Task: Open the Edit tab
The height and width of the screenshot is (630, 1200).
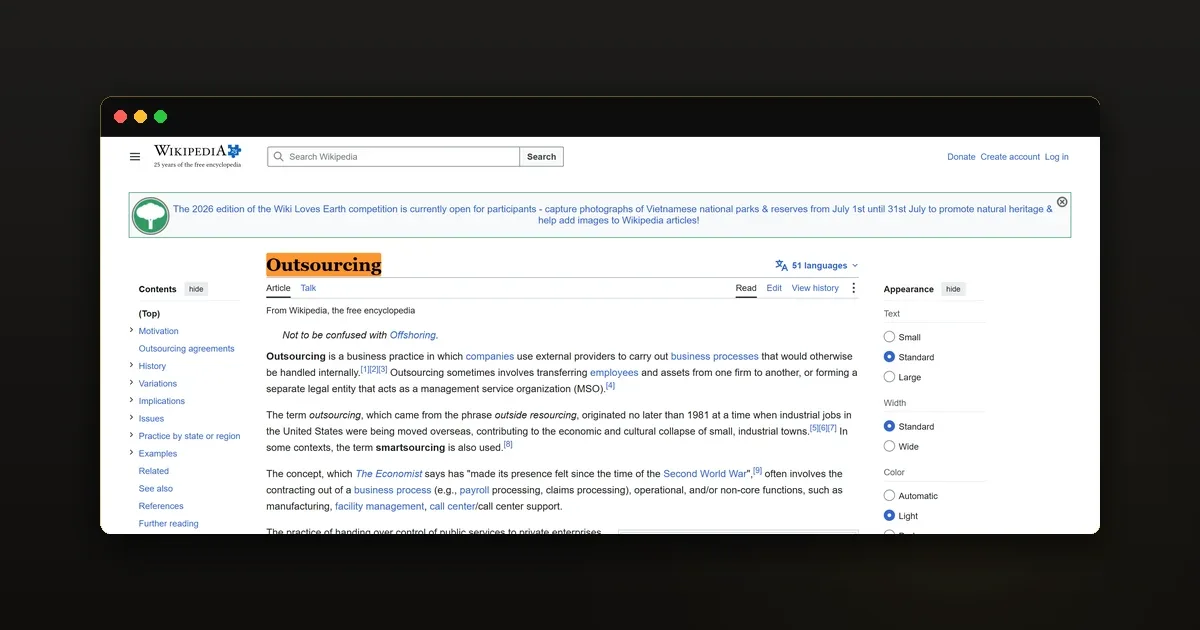Action: point(774,288)
